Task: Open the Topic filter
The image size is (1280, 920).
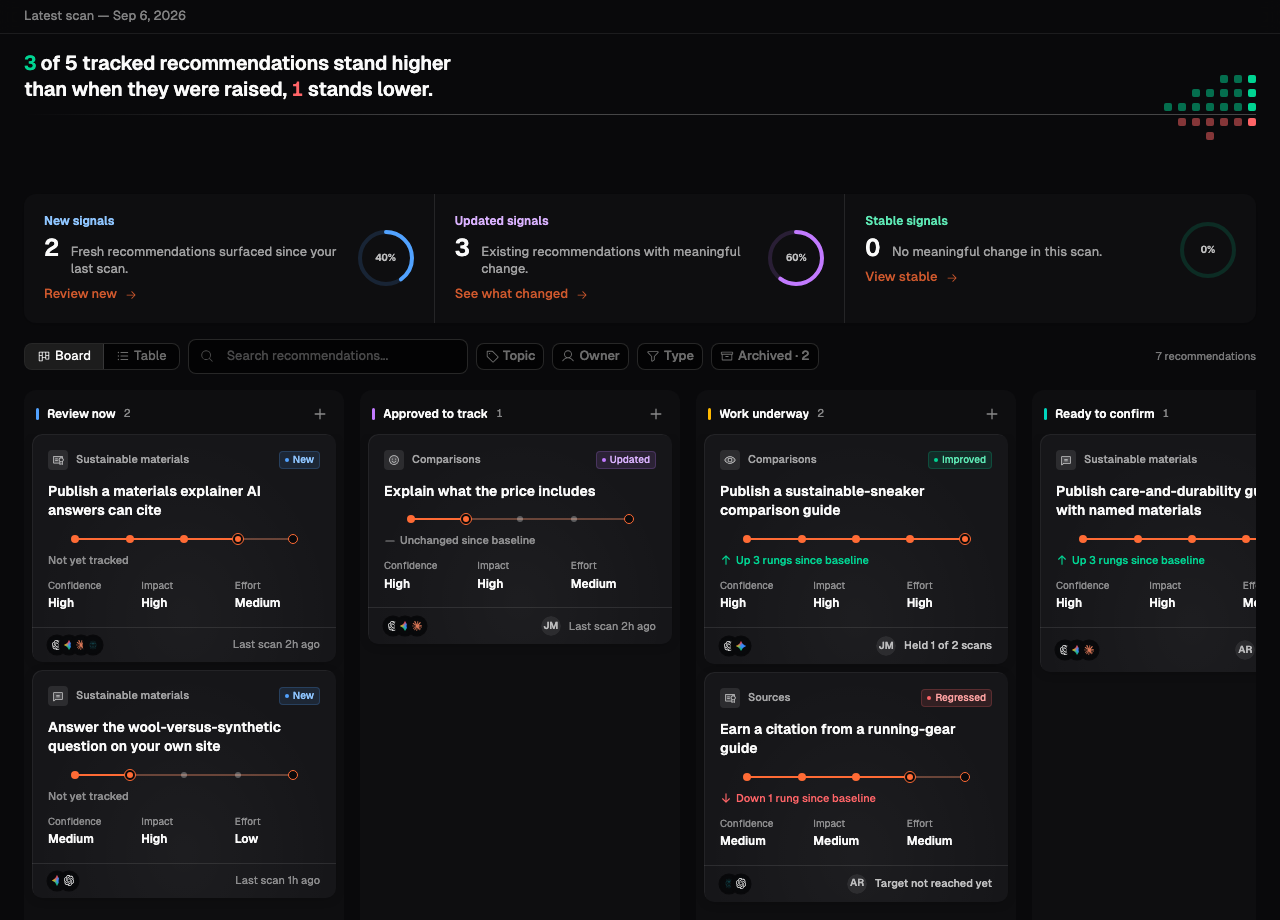Action: 510,356
